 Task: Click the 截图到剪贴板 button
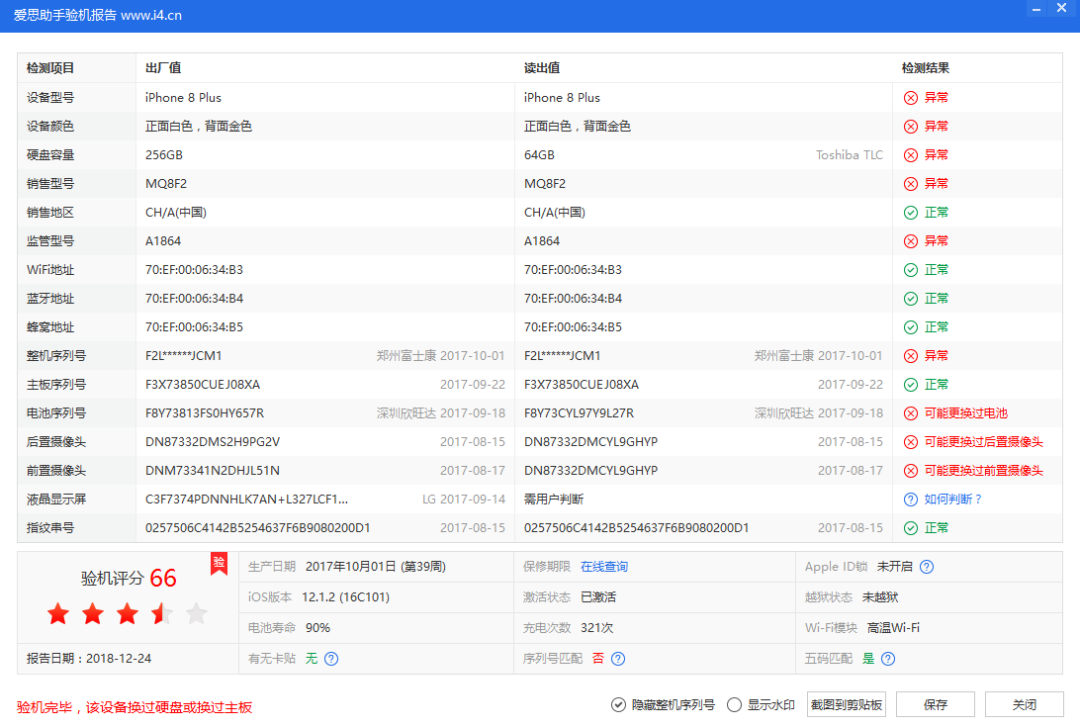click(x=847, y=705)
